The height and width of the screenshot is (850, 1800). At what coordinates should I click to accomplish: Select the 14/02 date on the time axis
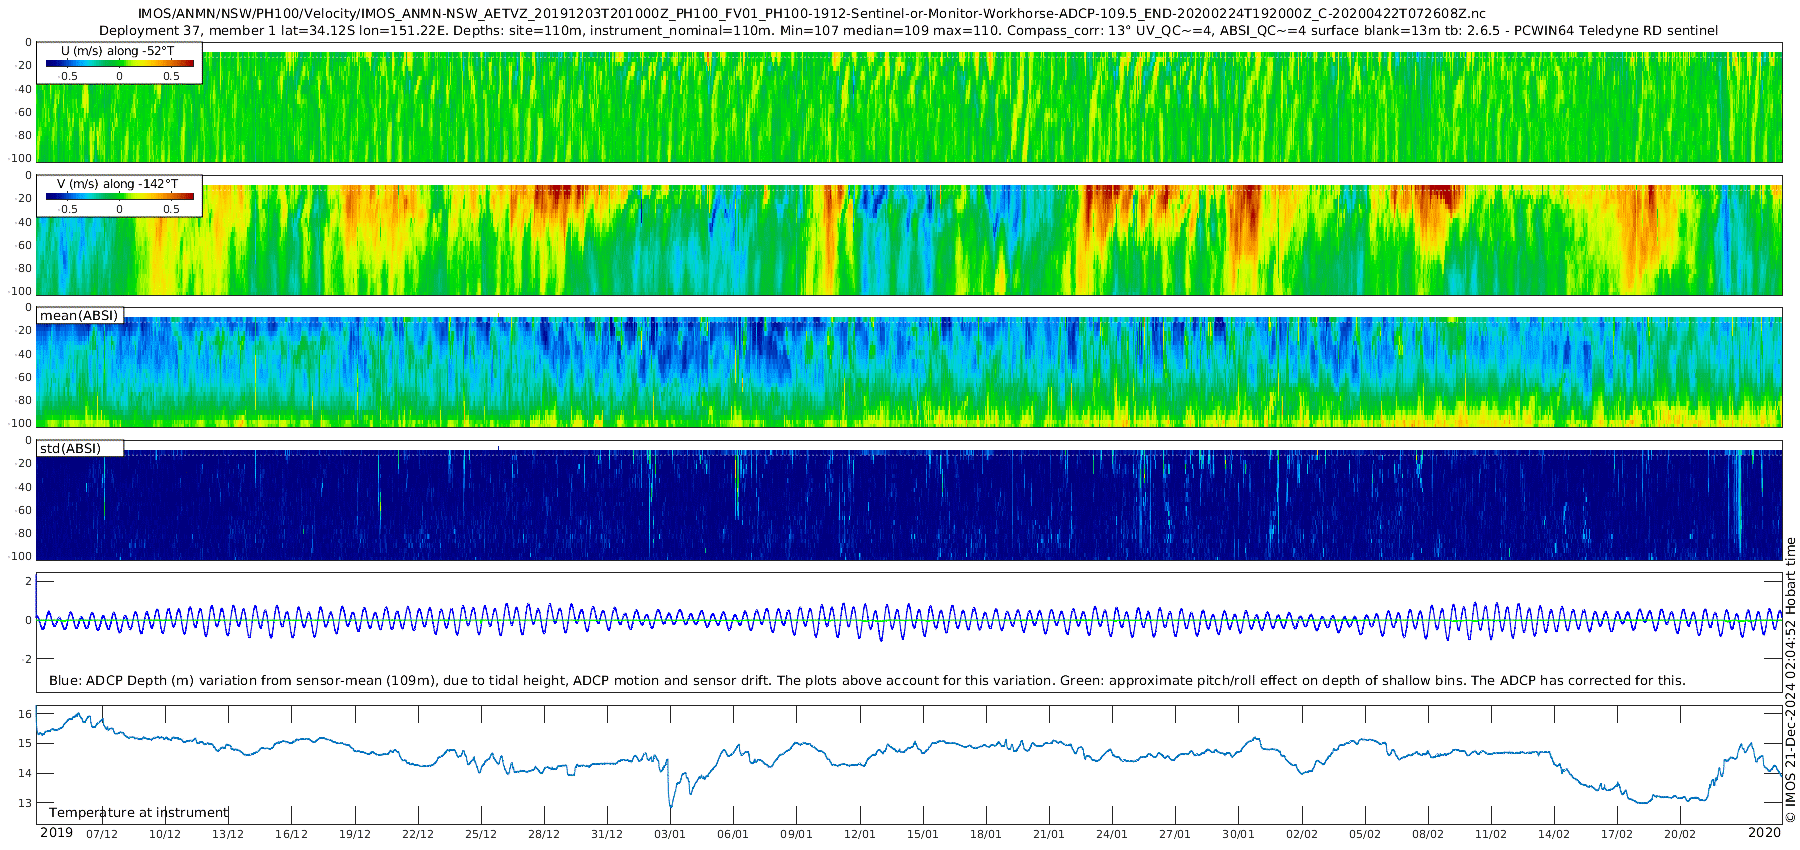pos(1553,834)
